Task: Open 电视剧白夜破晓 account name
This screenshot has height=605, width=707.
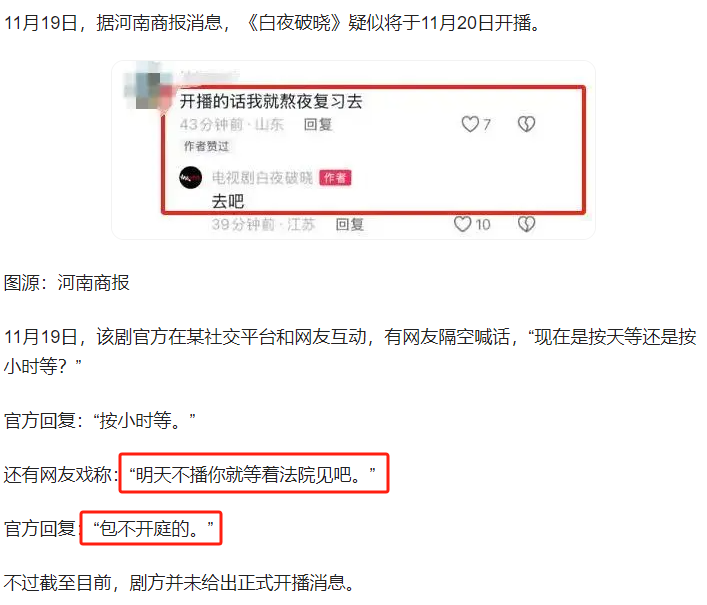Action: click(262, 178)
